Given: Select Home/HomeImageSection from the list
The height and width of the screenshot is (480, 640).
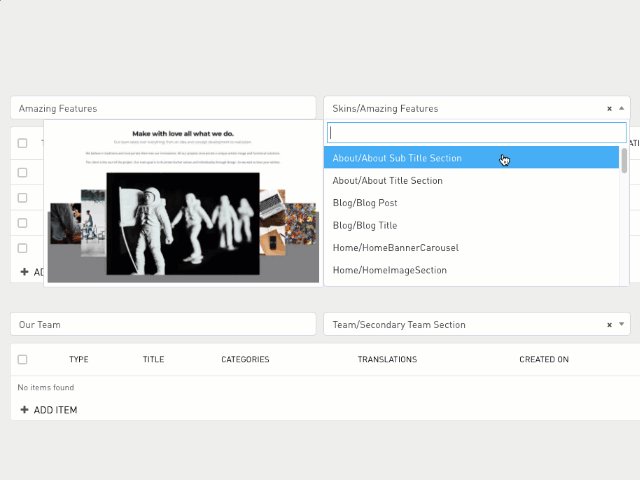Looking at the screenshot, I should click(x=471, y=270).
